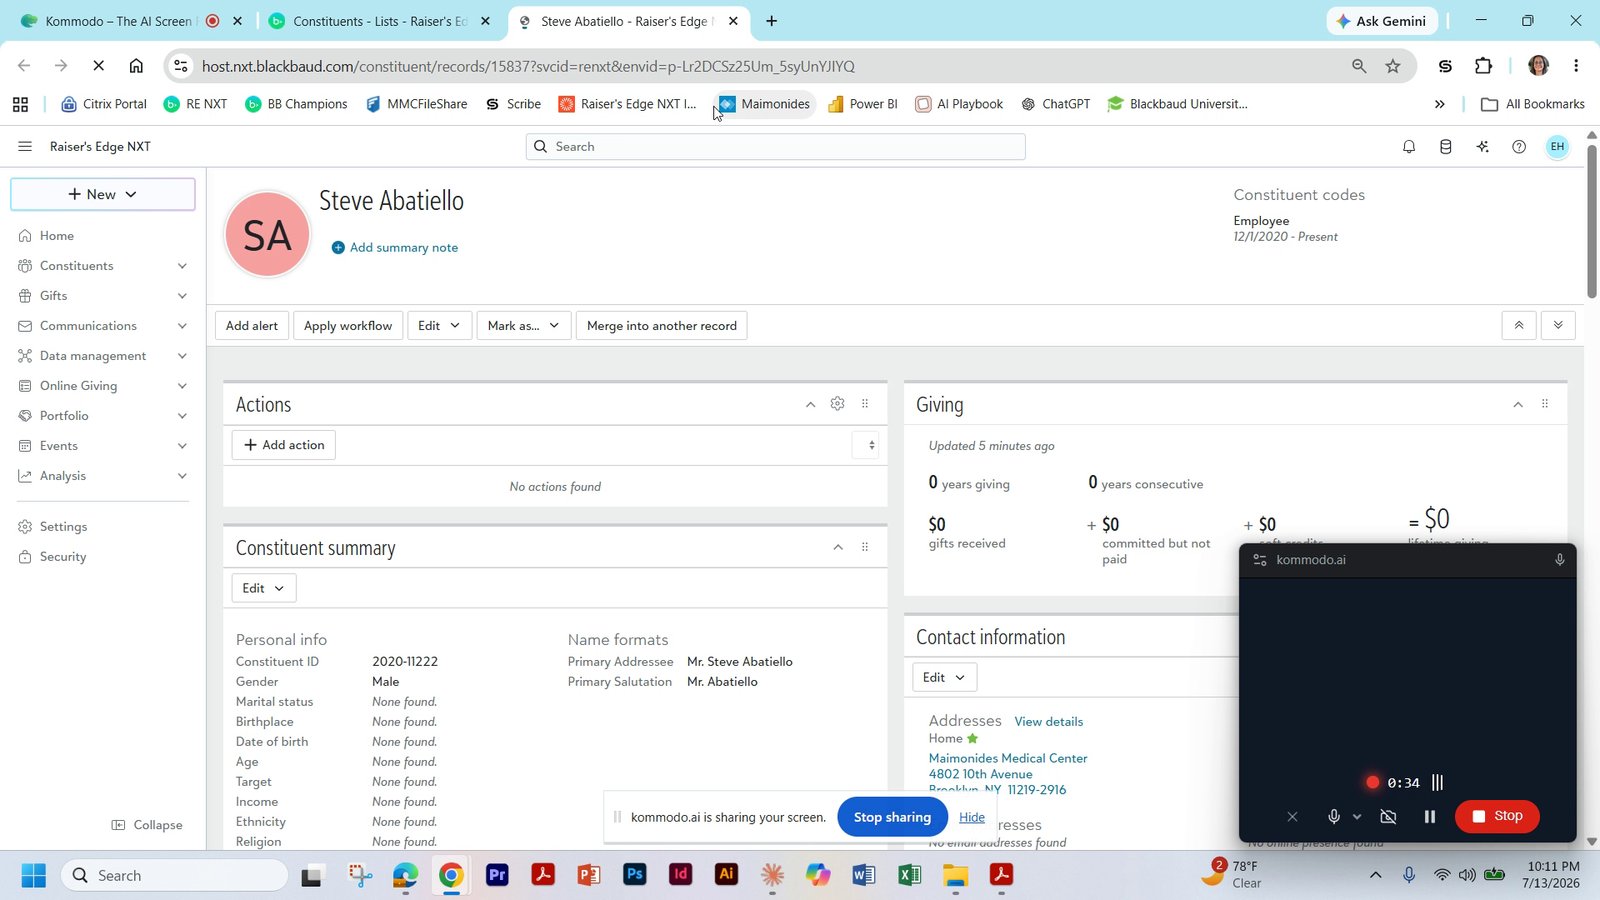This screenshot has height=900, width=1600.
Task: Open the AI sparkle assistant icon
Action: (x=1482, y=147)
